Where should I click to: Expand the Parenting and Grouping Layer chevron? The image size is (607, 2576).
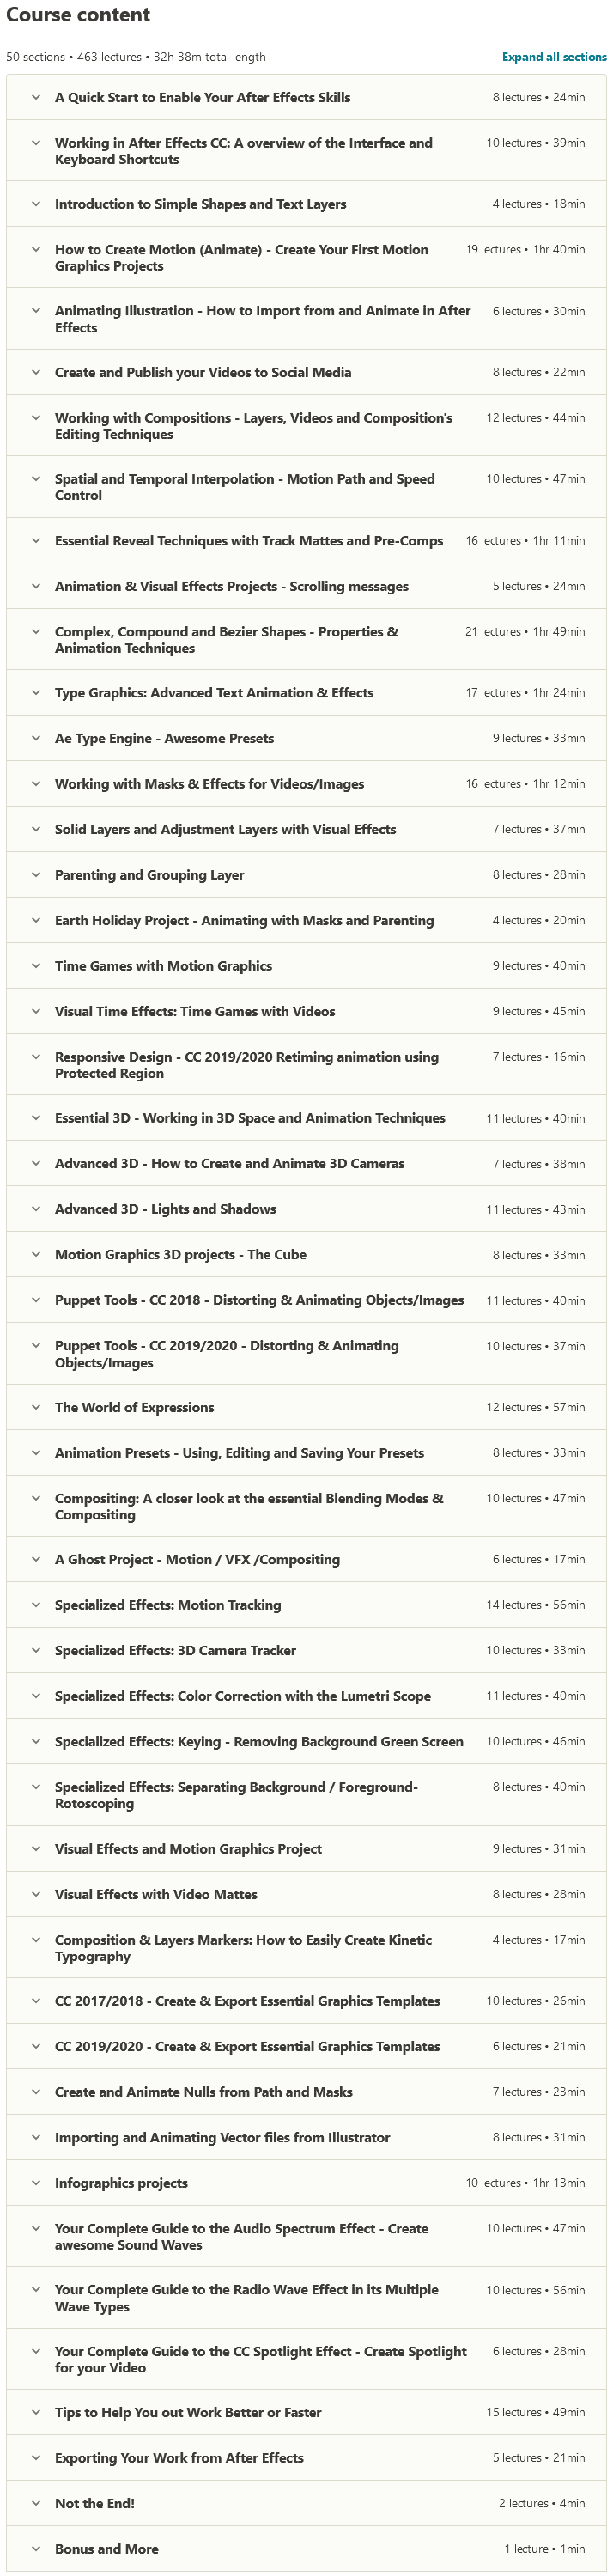click(36, 875)
